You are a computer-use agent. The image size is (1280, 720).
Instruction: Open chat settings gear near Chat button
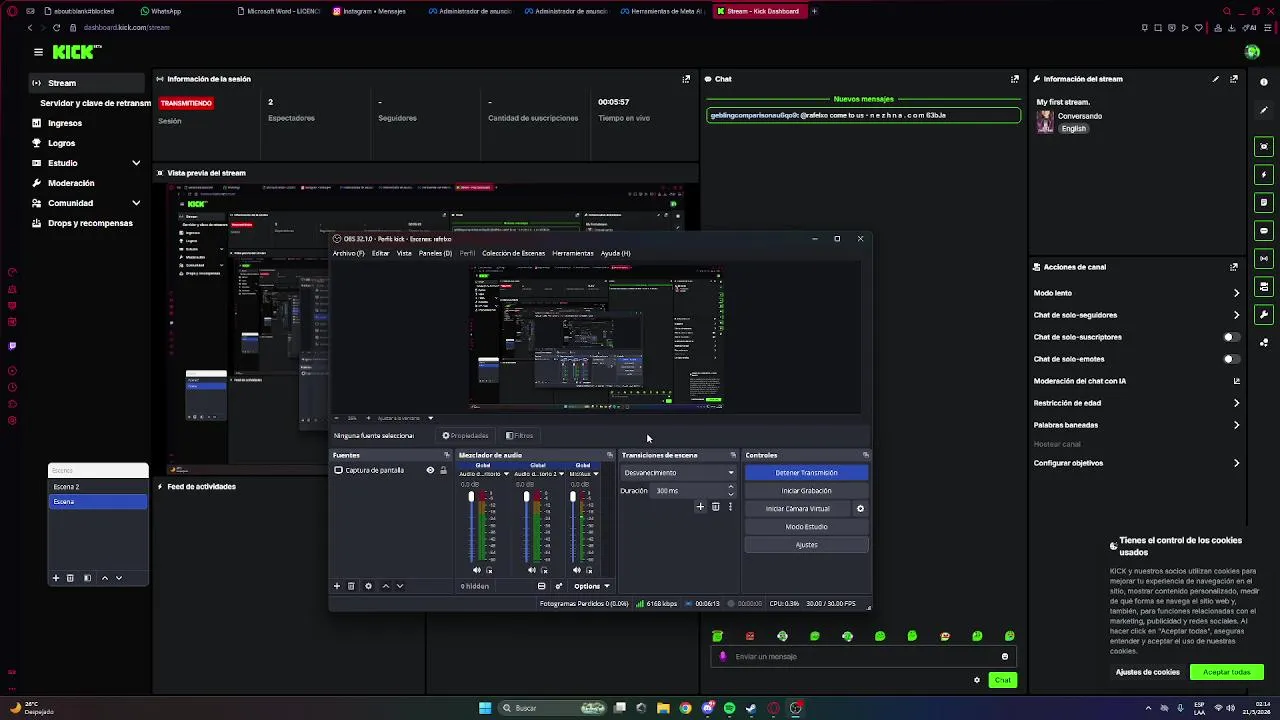[x=977, y=680]
